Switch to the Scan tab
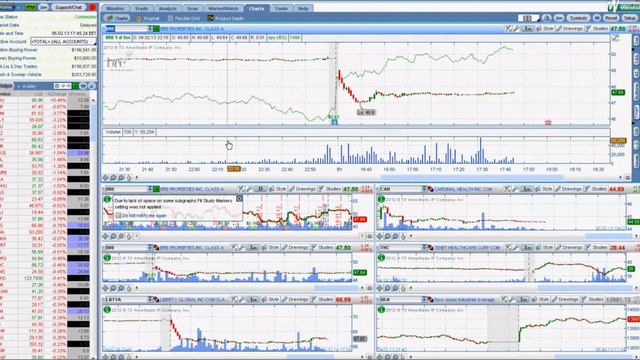The width and height of the screenshot is (640, 360). 192,8
